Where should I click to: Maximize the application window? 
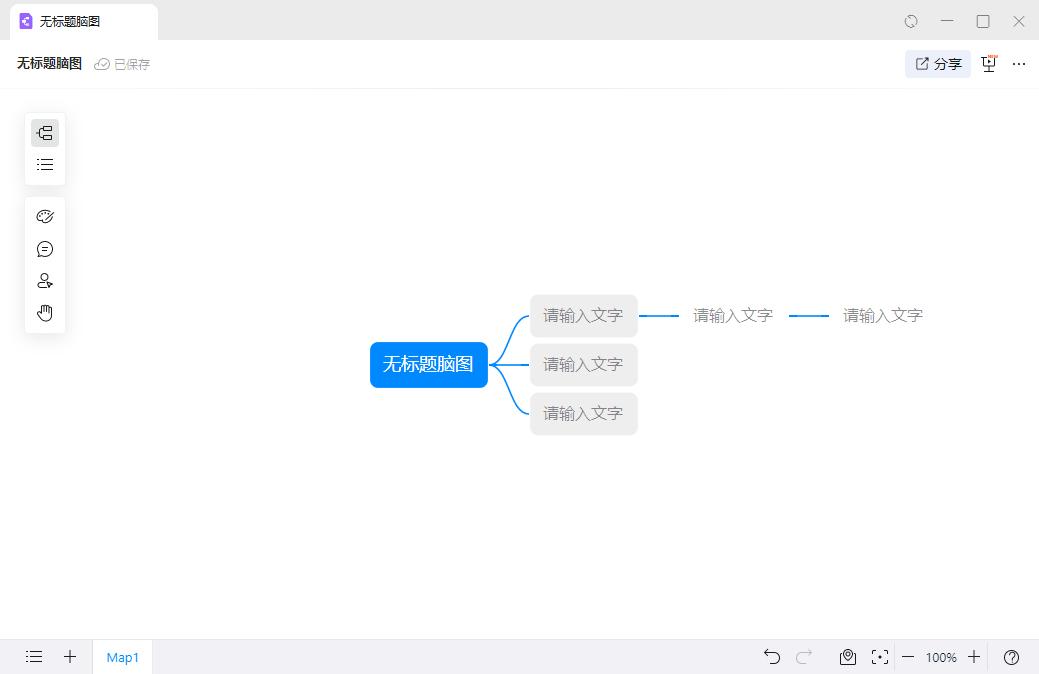(983, 21)
